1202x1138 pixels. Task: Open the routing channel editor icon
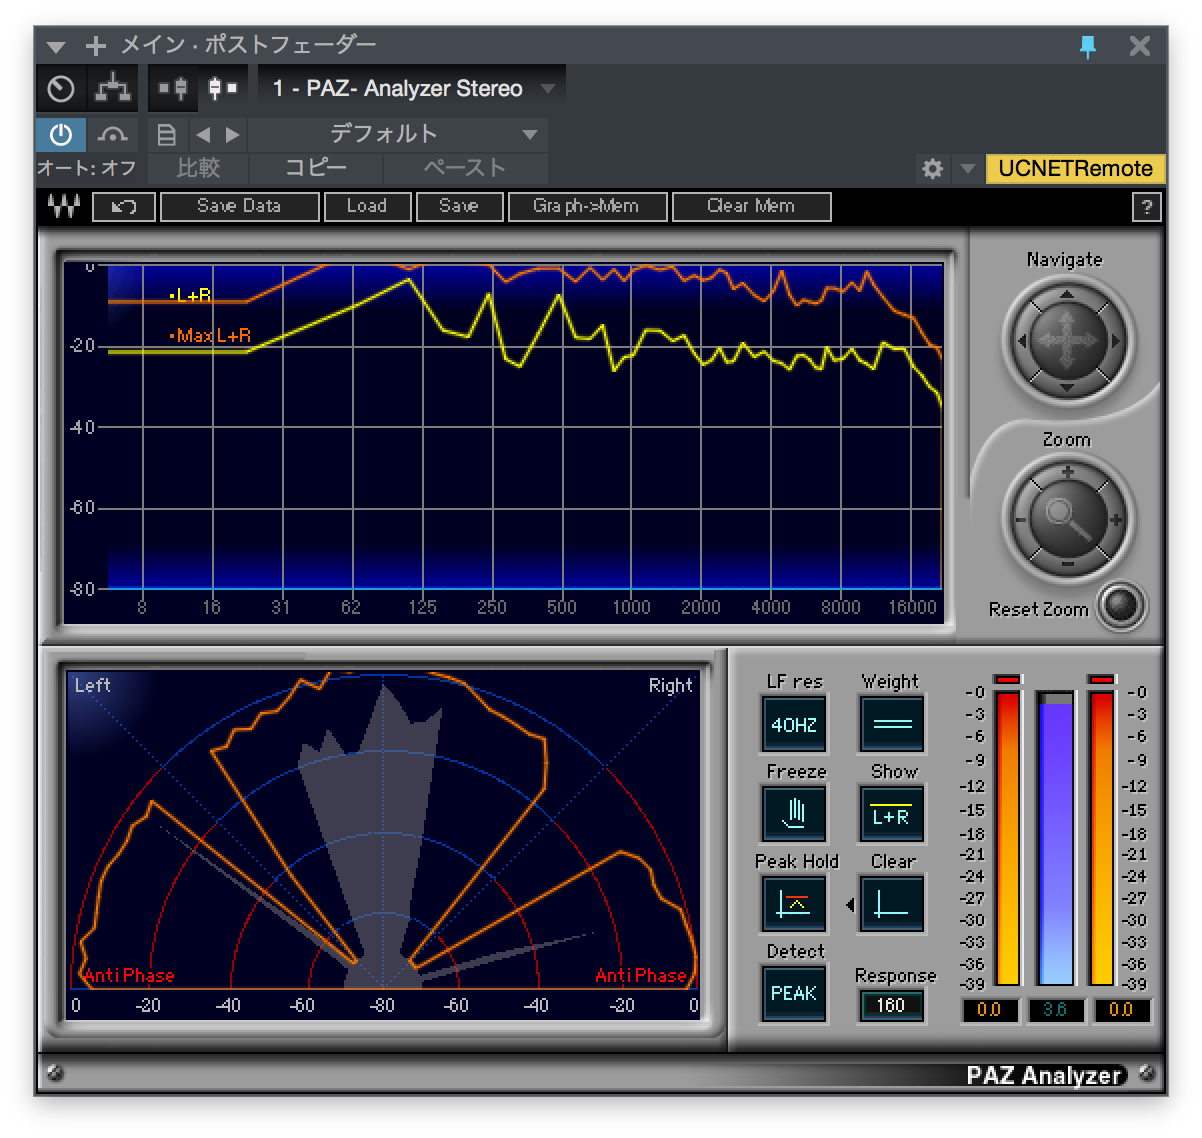point(113,89)
